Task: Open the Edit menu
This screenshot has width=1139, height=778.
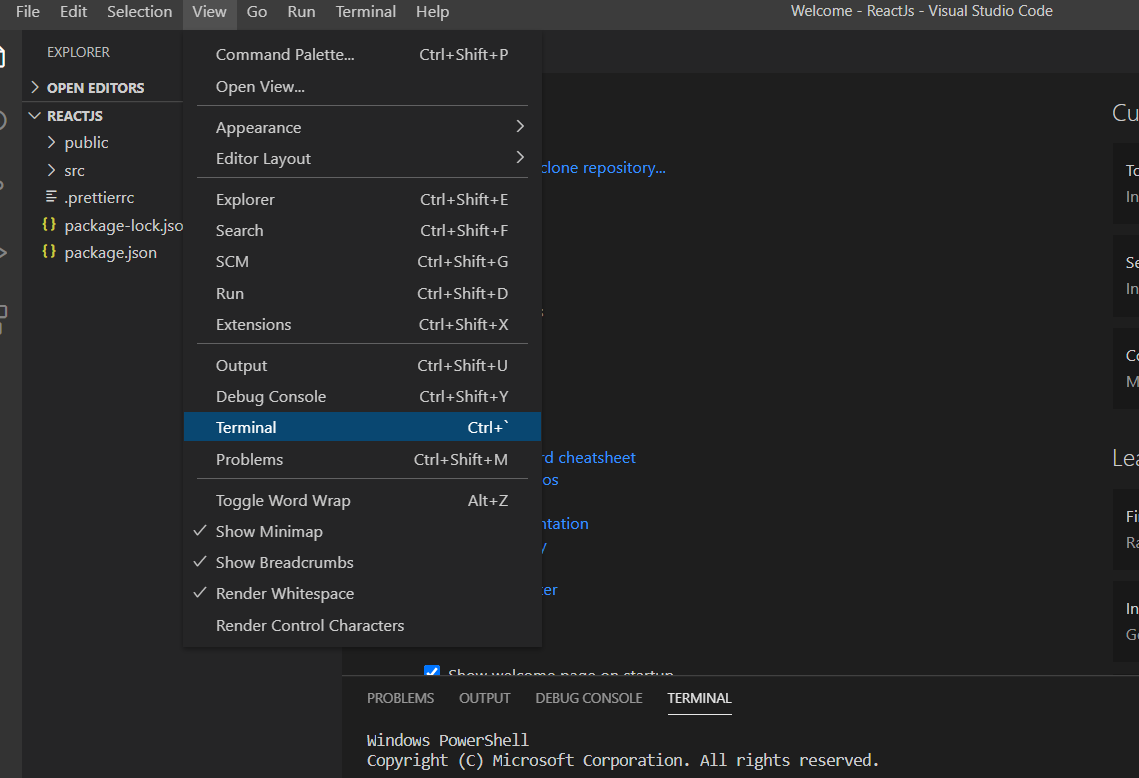Action: point(73,12)
